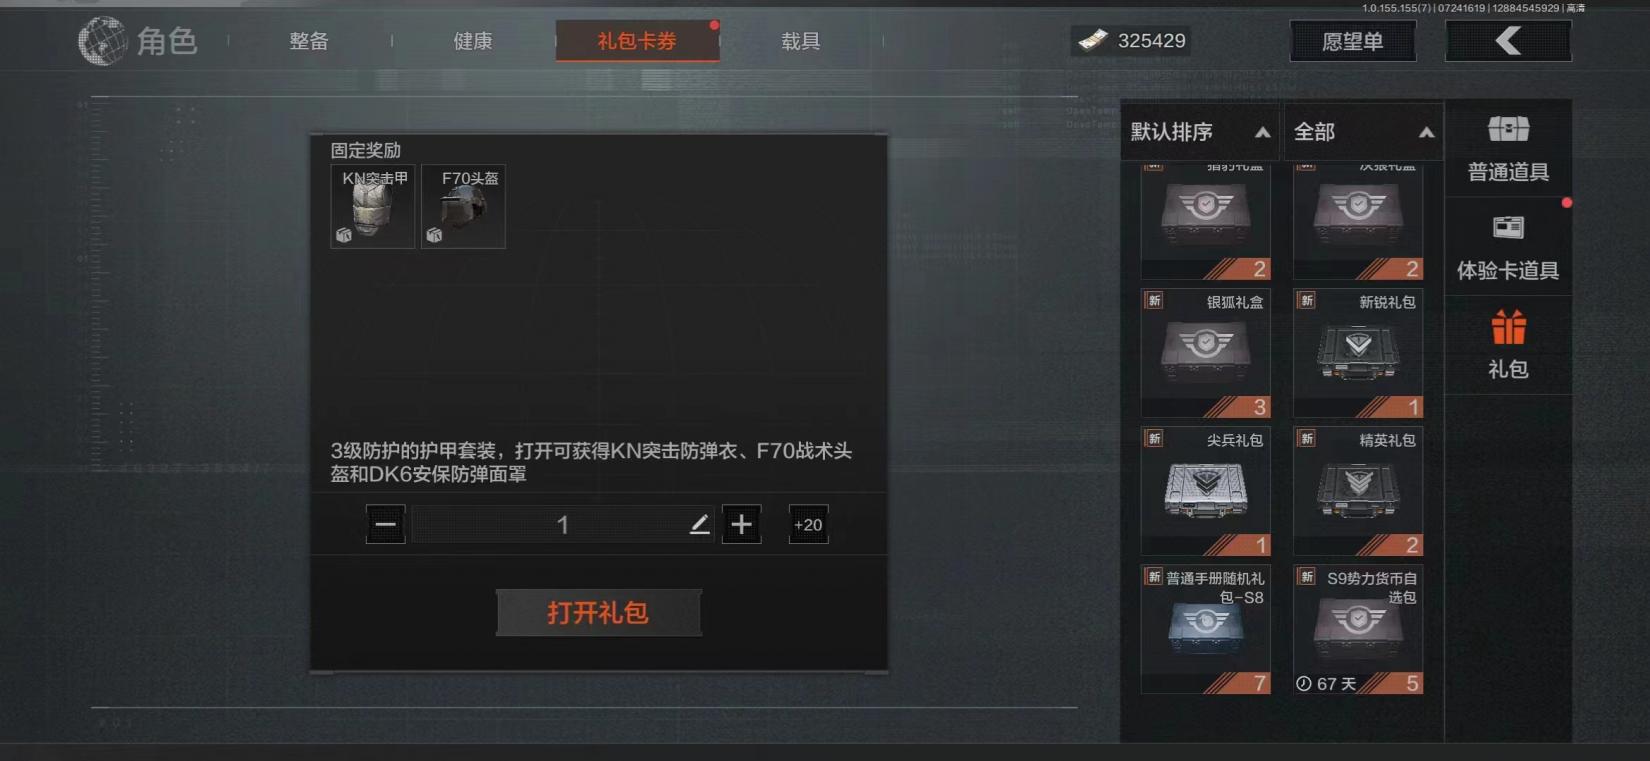This screenshot has width=1650, height=761.
Task: Click the pencil edit quantity icon
Action: coord(699,524)
